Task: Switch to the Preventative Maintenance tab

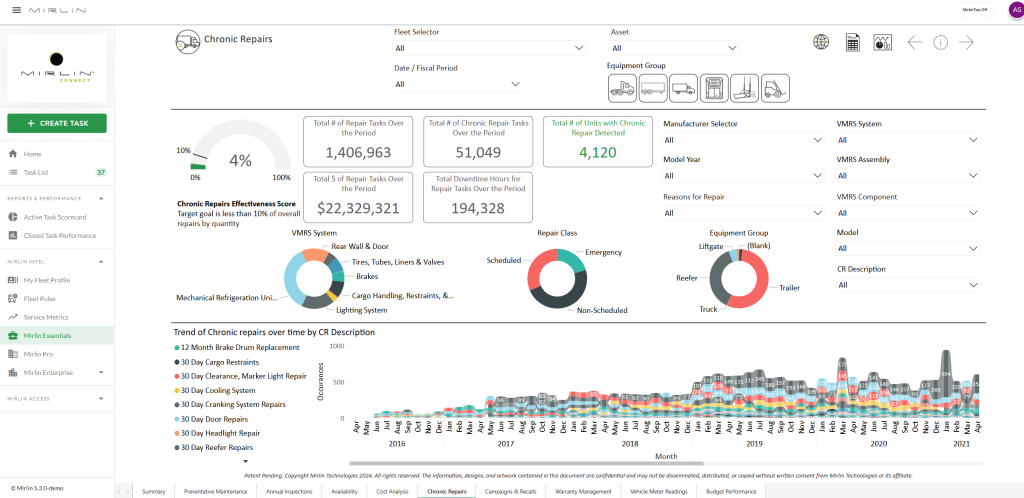Action: (216, 491)
